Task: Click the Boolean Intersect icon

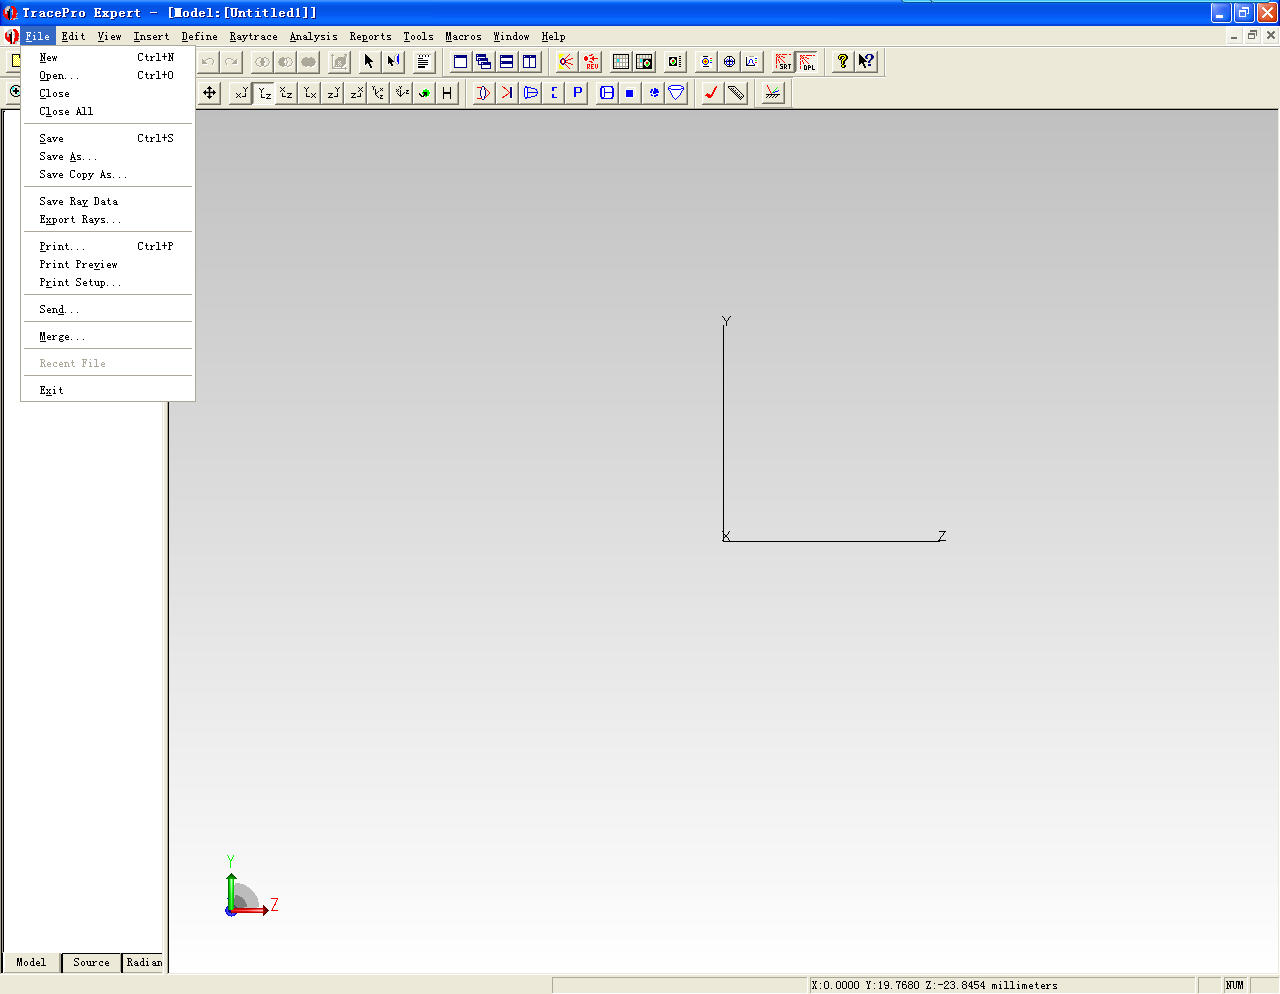Action: pos(262,62)
